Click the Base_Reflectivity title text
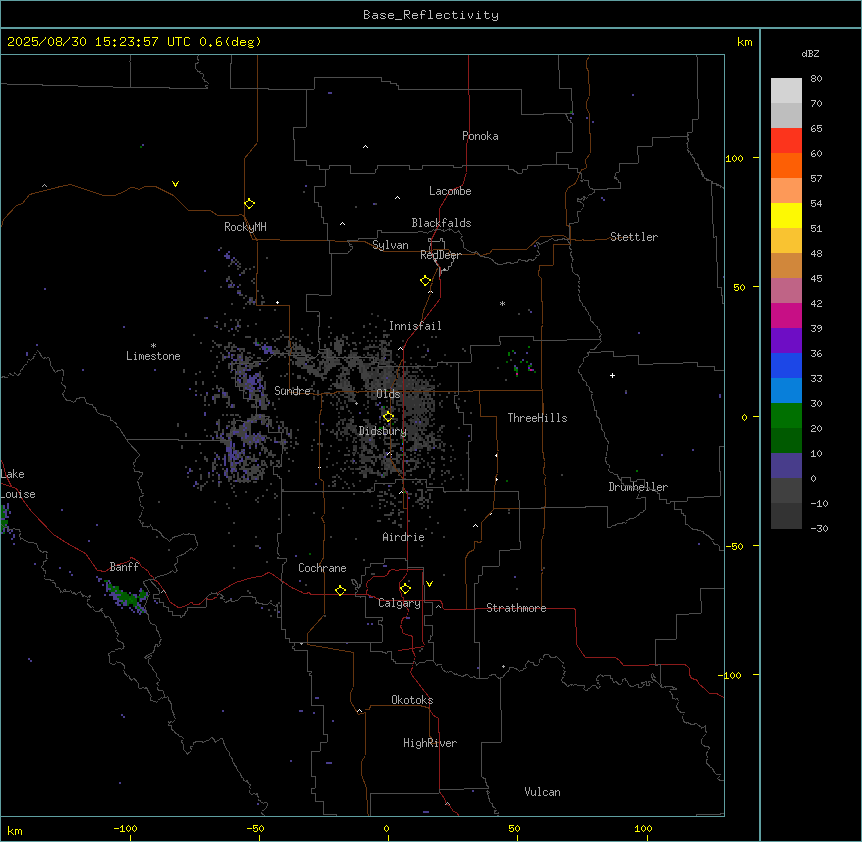862x842 pixels. 431,15
